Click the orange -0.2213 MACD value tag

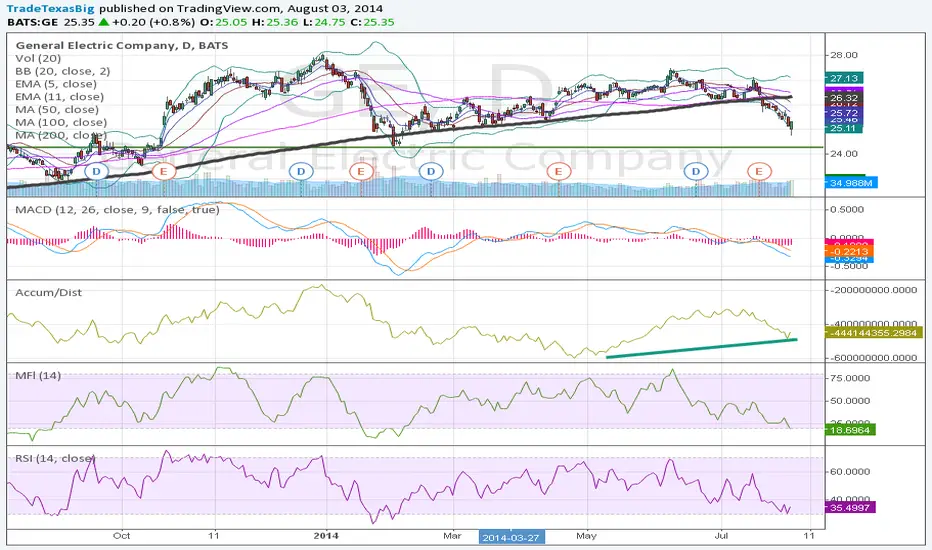[x=849, y=252]
